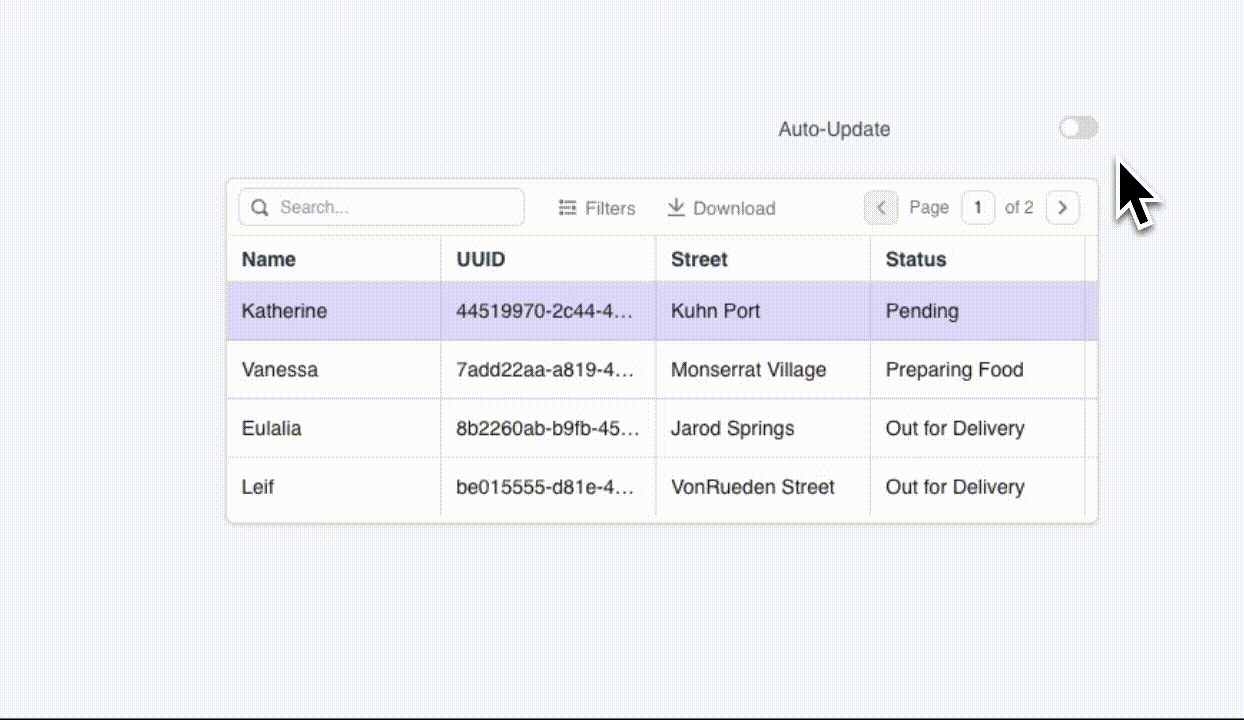Click the Status column header
Viewport: 1244px width, 720px height.
coord(915,259)
